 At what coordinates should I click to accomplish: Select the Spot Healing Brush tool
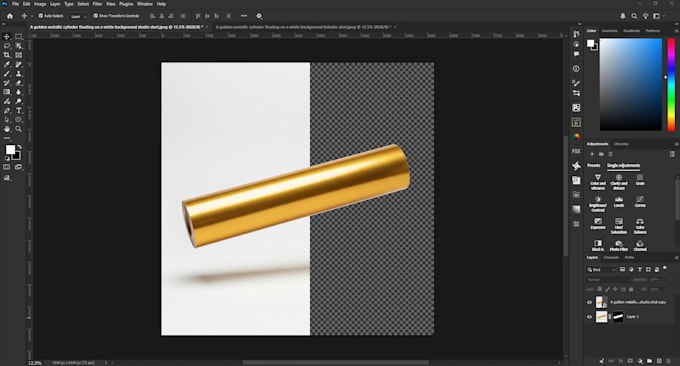pyautogui.click(x=19, y=64)
